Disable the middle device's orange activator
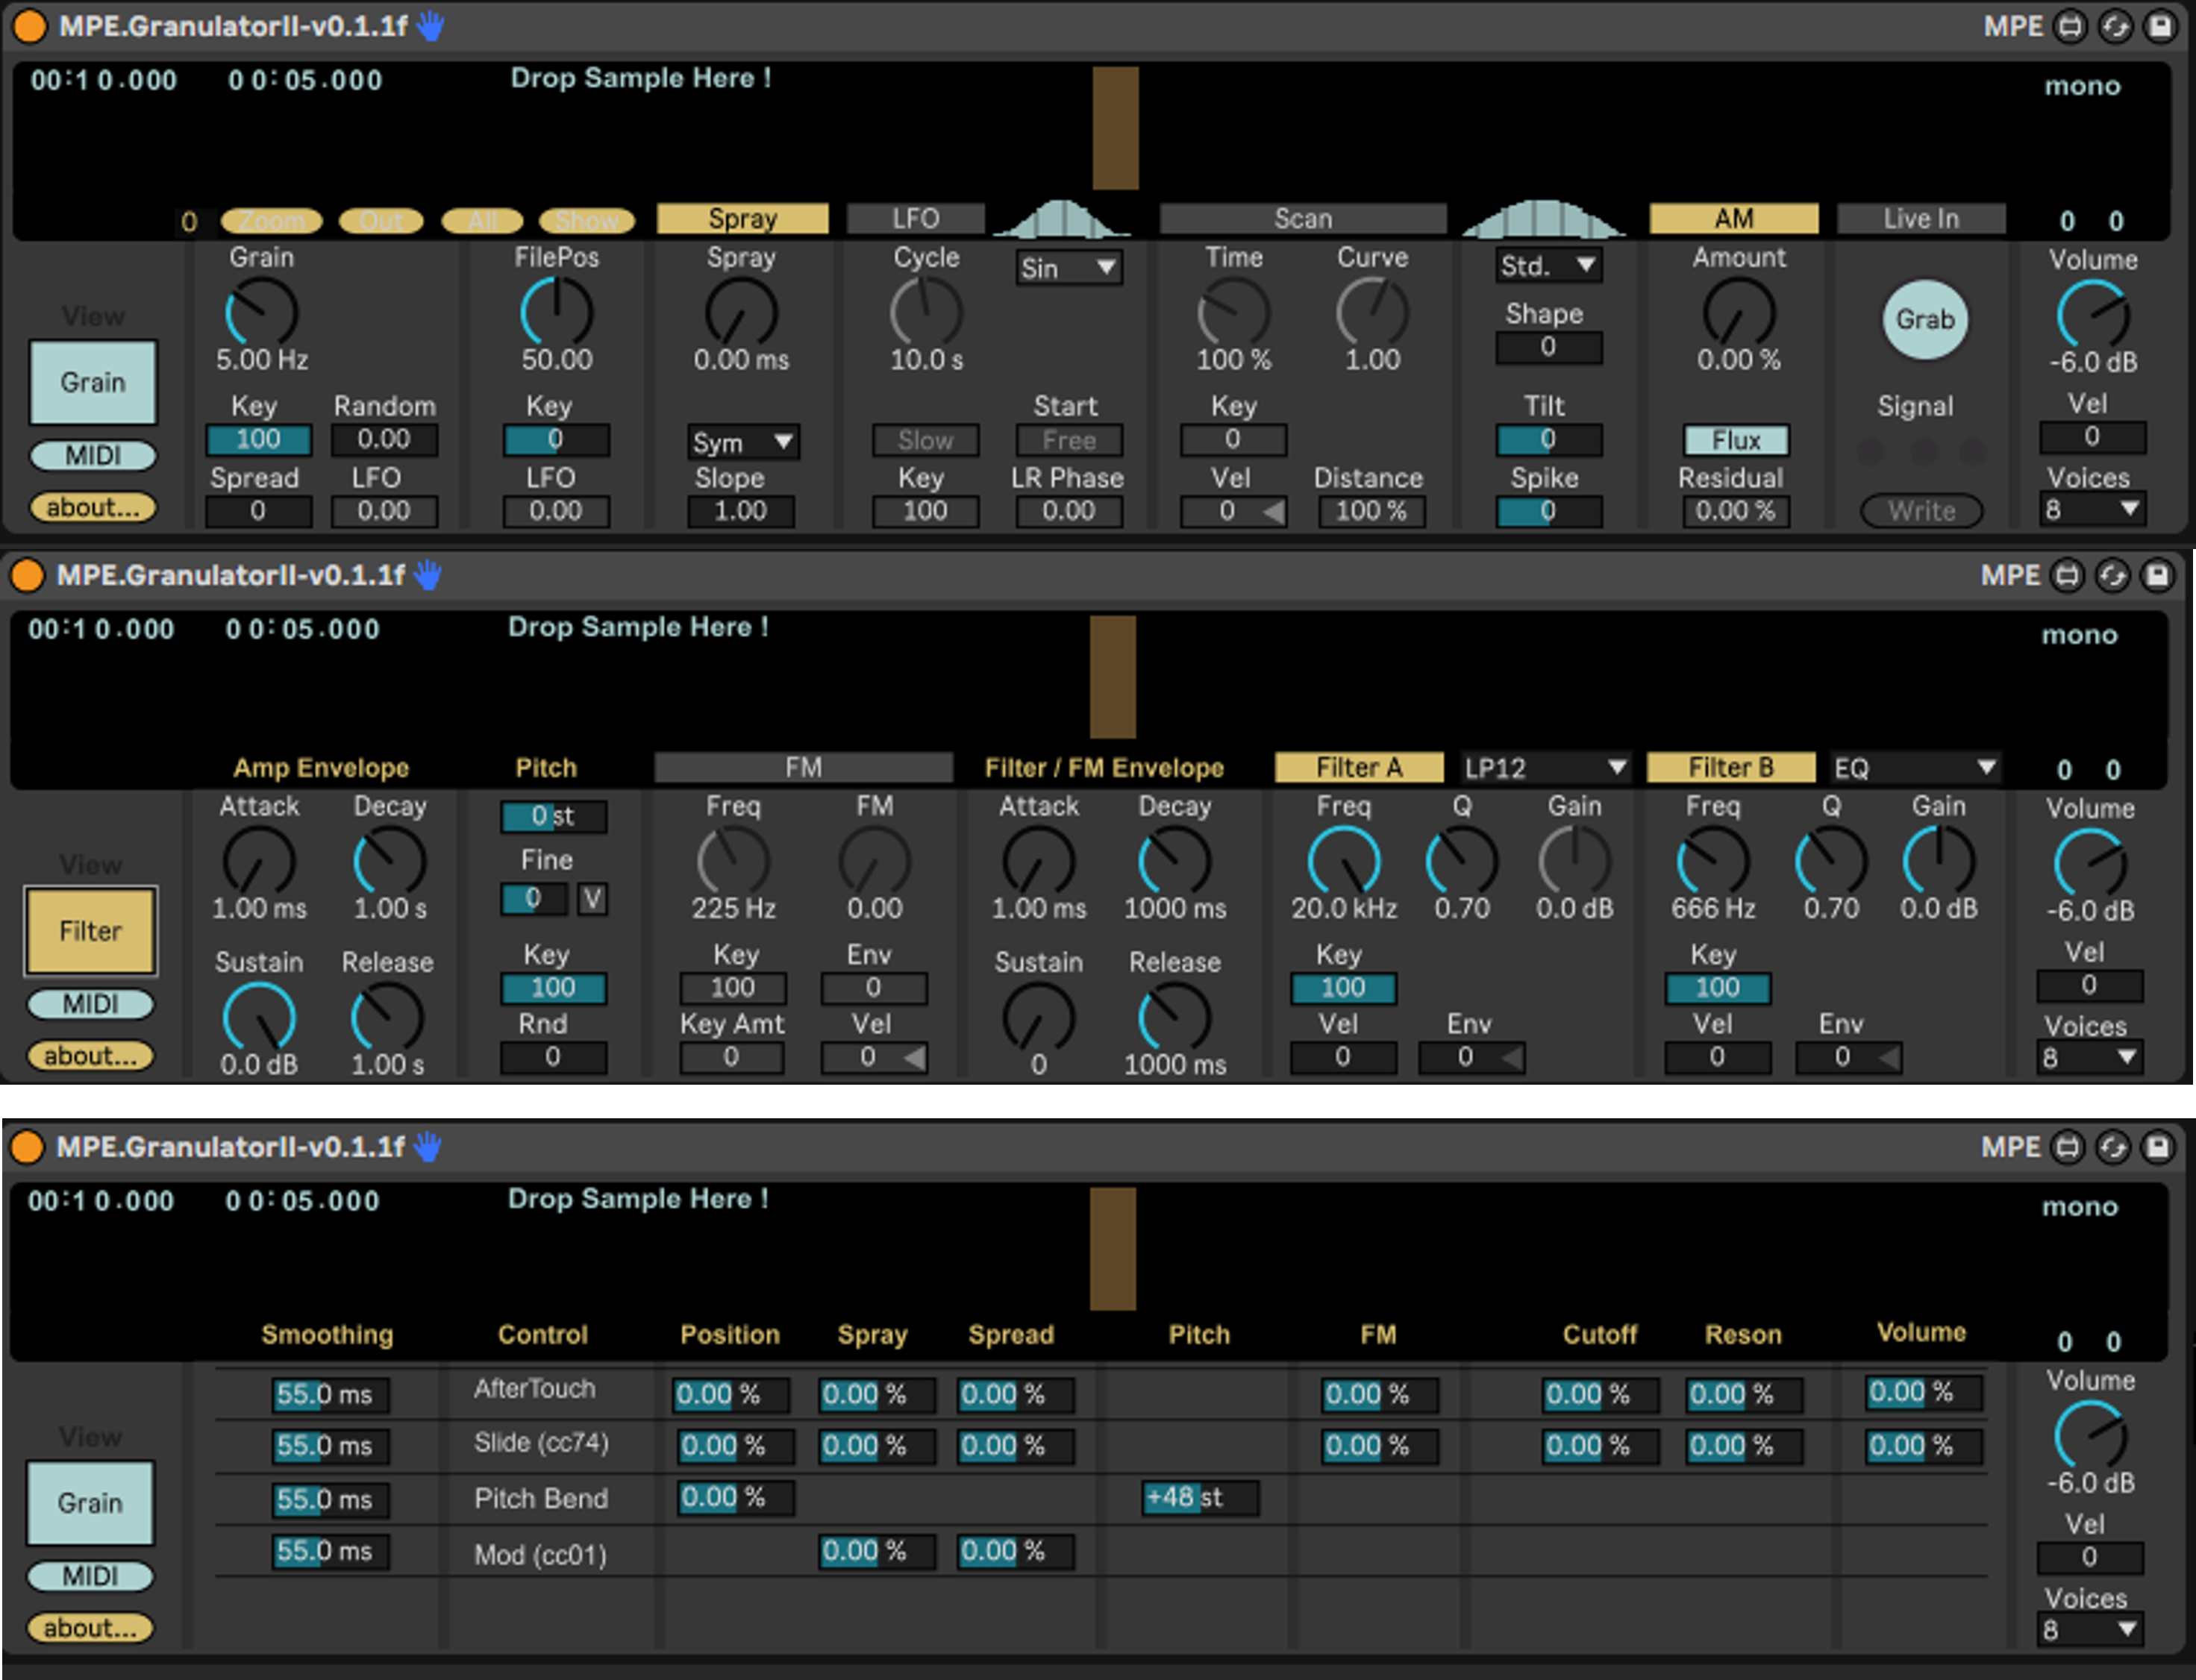 [27, 575]
